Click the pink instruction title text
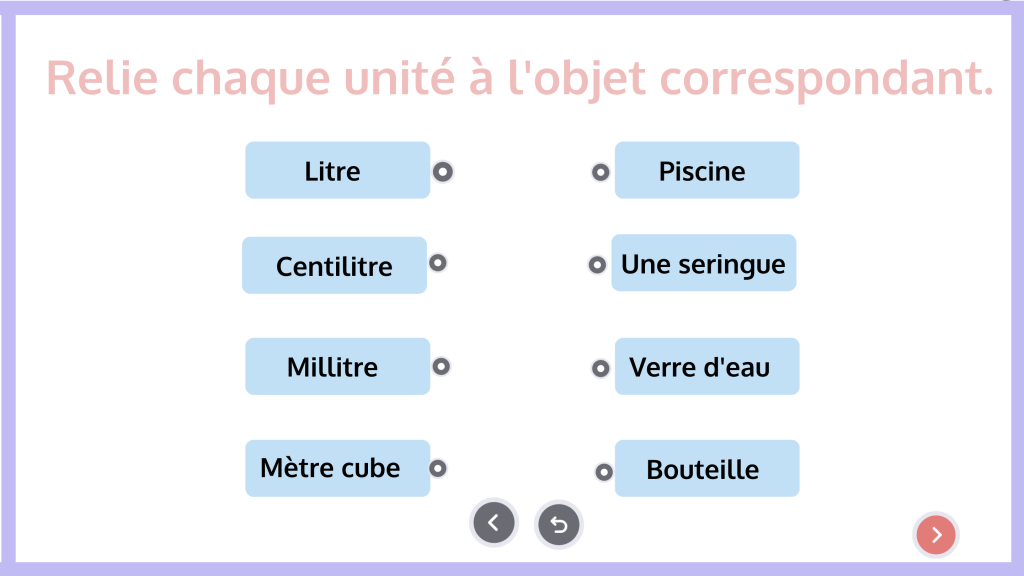 (520, 79)
